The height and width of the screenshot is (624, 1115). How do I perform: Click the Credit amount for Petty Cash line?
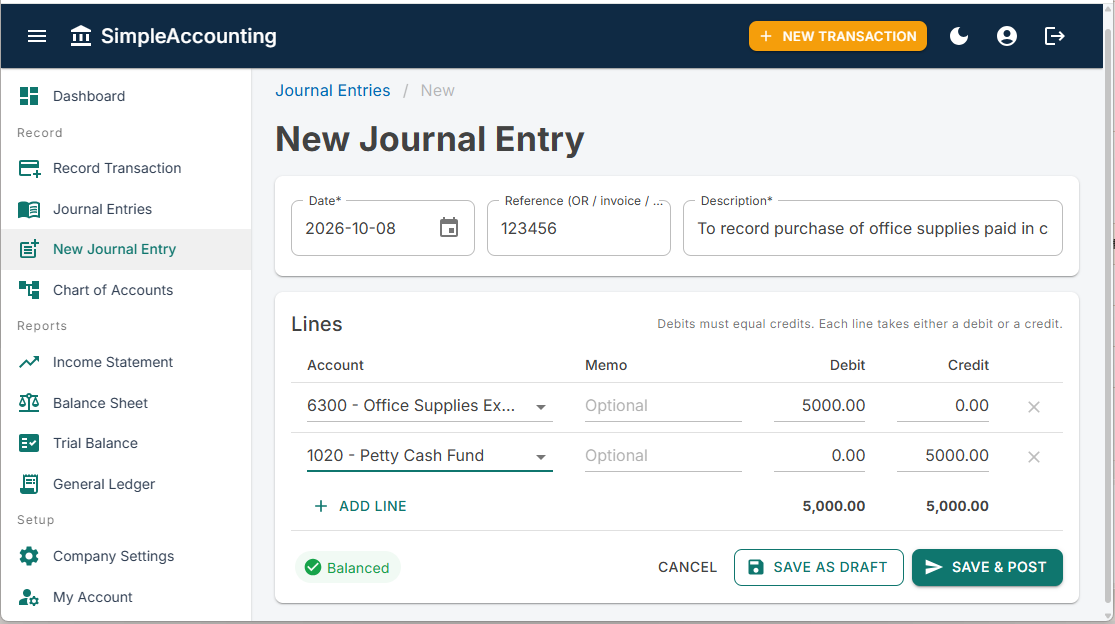[x=943, y=456]
